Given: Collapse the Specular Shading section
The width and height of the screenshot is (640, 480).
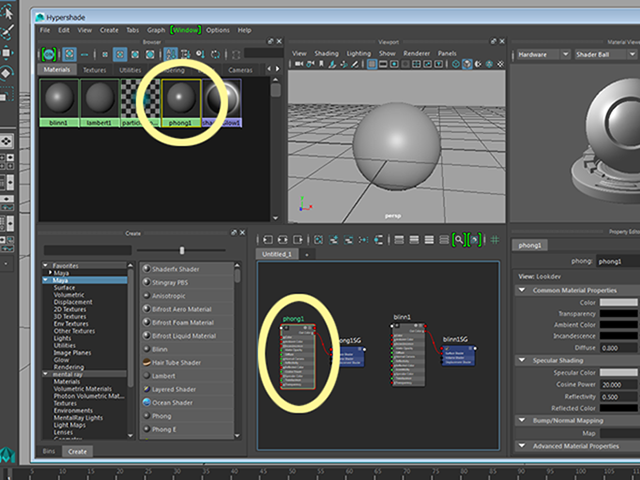Looking at the screenshot, I should coord(522,360).
